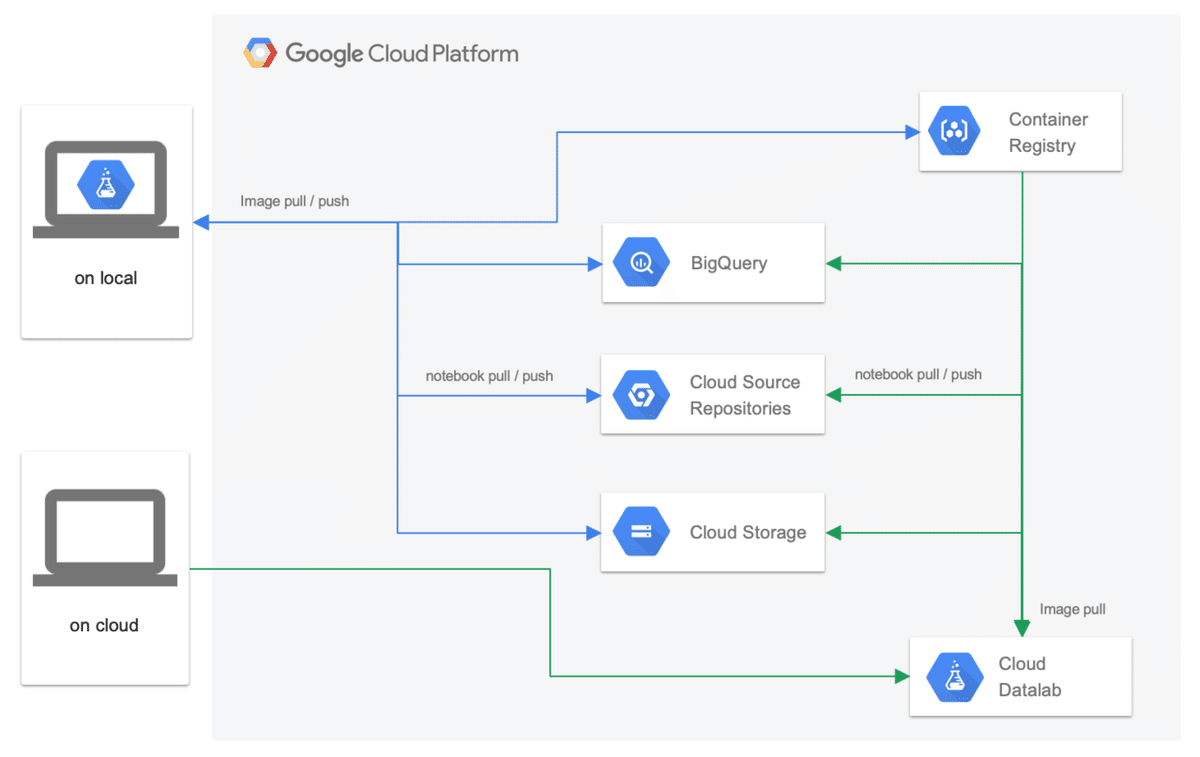Click the Cloud Storage hexagon icon
Screen dimensions: 1200x757
click(641, 532)
